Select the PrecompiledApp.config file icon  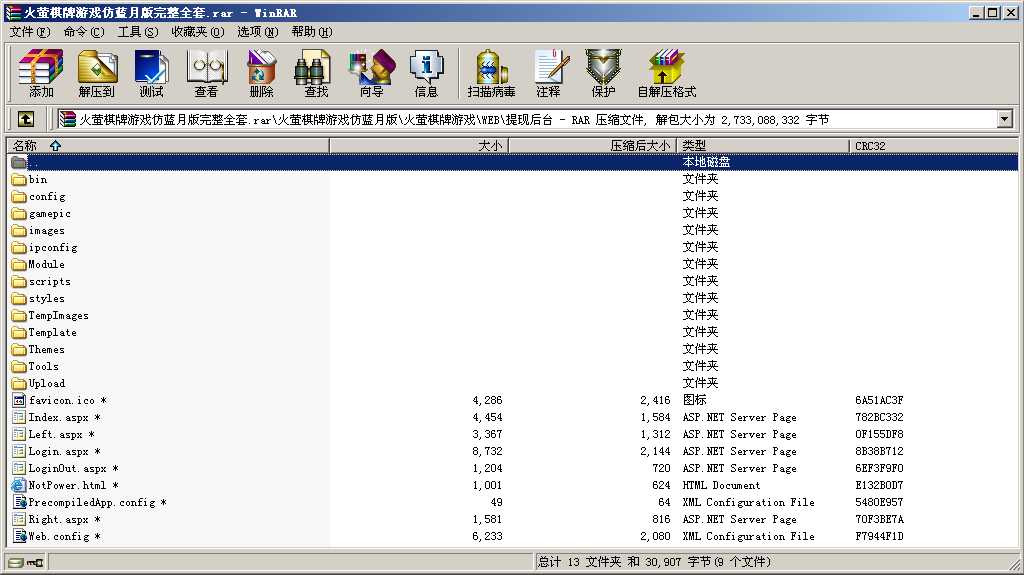coord(19,502)
